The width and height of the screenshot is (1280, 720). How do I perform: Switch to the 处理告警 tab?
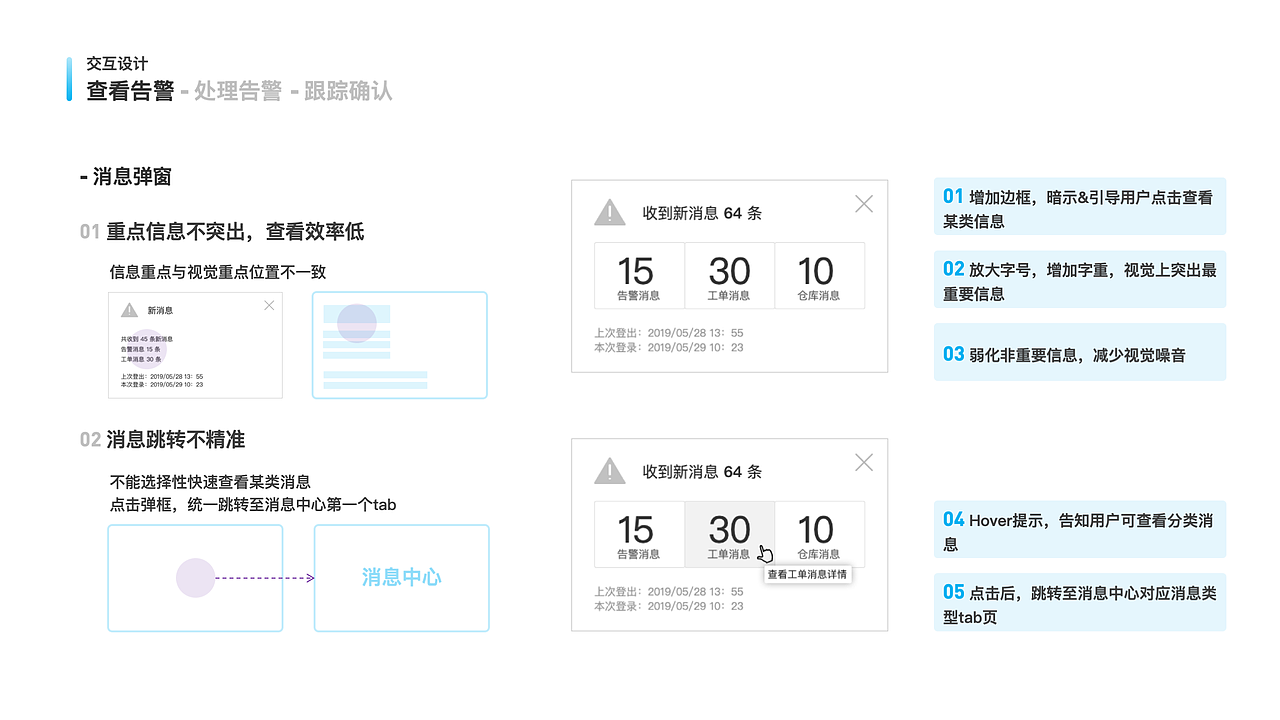pyautogui.click(x=238, y=91)
